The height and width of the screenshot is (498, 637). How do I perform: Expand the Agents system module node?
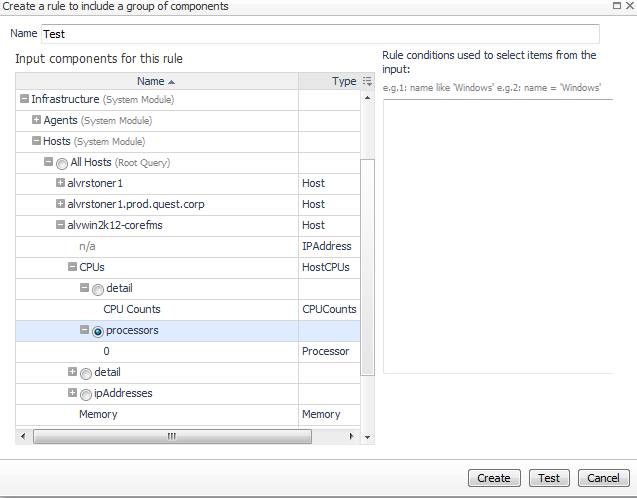click(36, 120)
